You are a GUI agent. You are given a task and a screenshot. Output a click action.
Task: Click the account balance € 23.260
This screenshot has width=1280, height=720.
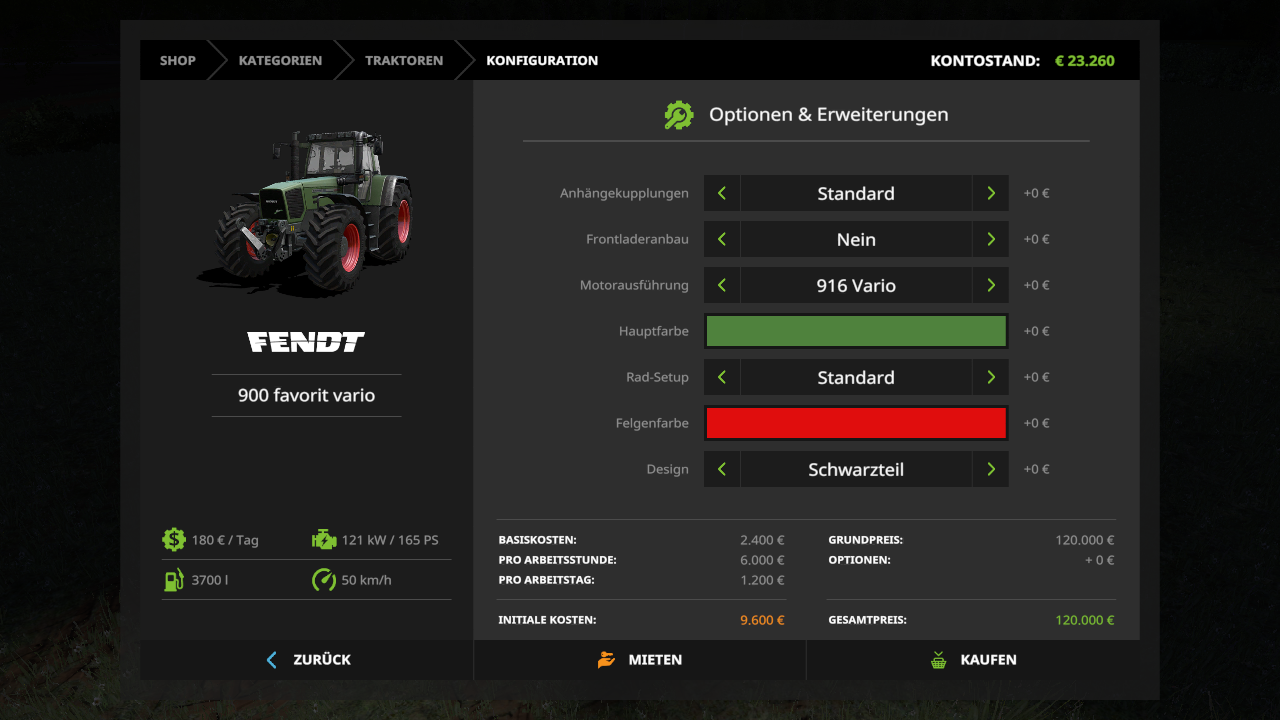pos(1084,60)
